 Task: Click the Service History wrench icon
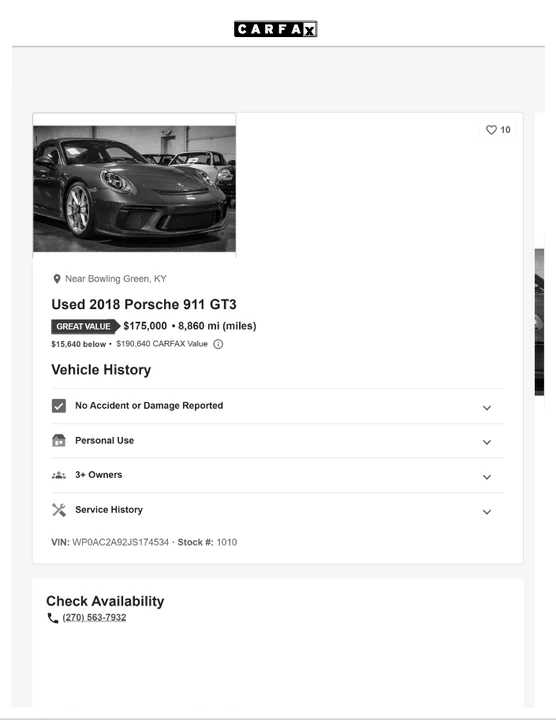[x=59, y=510]
